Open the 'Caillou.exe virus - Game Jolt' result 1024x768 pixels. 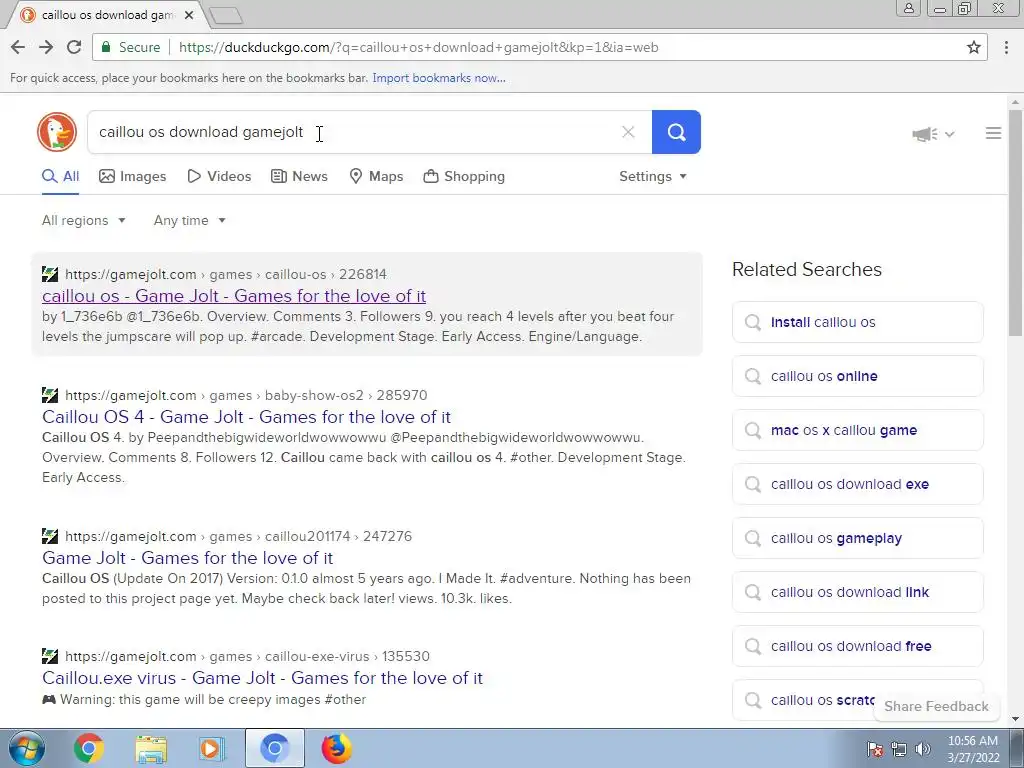[263, 678]
